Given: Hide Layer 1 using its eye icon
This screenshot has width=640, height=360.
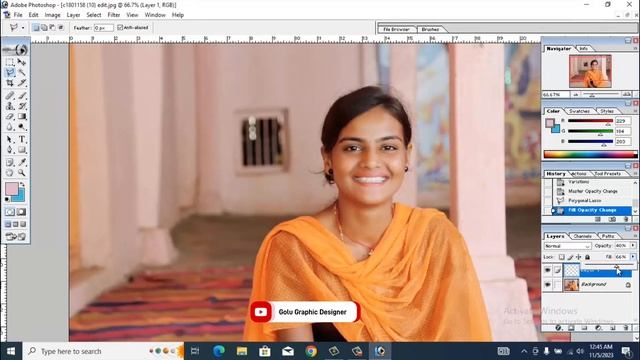Looking at the screenshot, I should (x=548, y=270).
